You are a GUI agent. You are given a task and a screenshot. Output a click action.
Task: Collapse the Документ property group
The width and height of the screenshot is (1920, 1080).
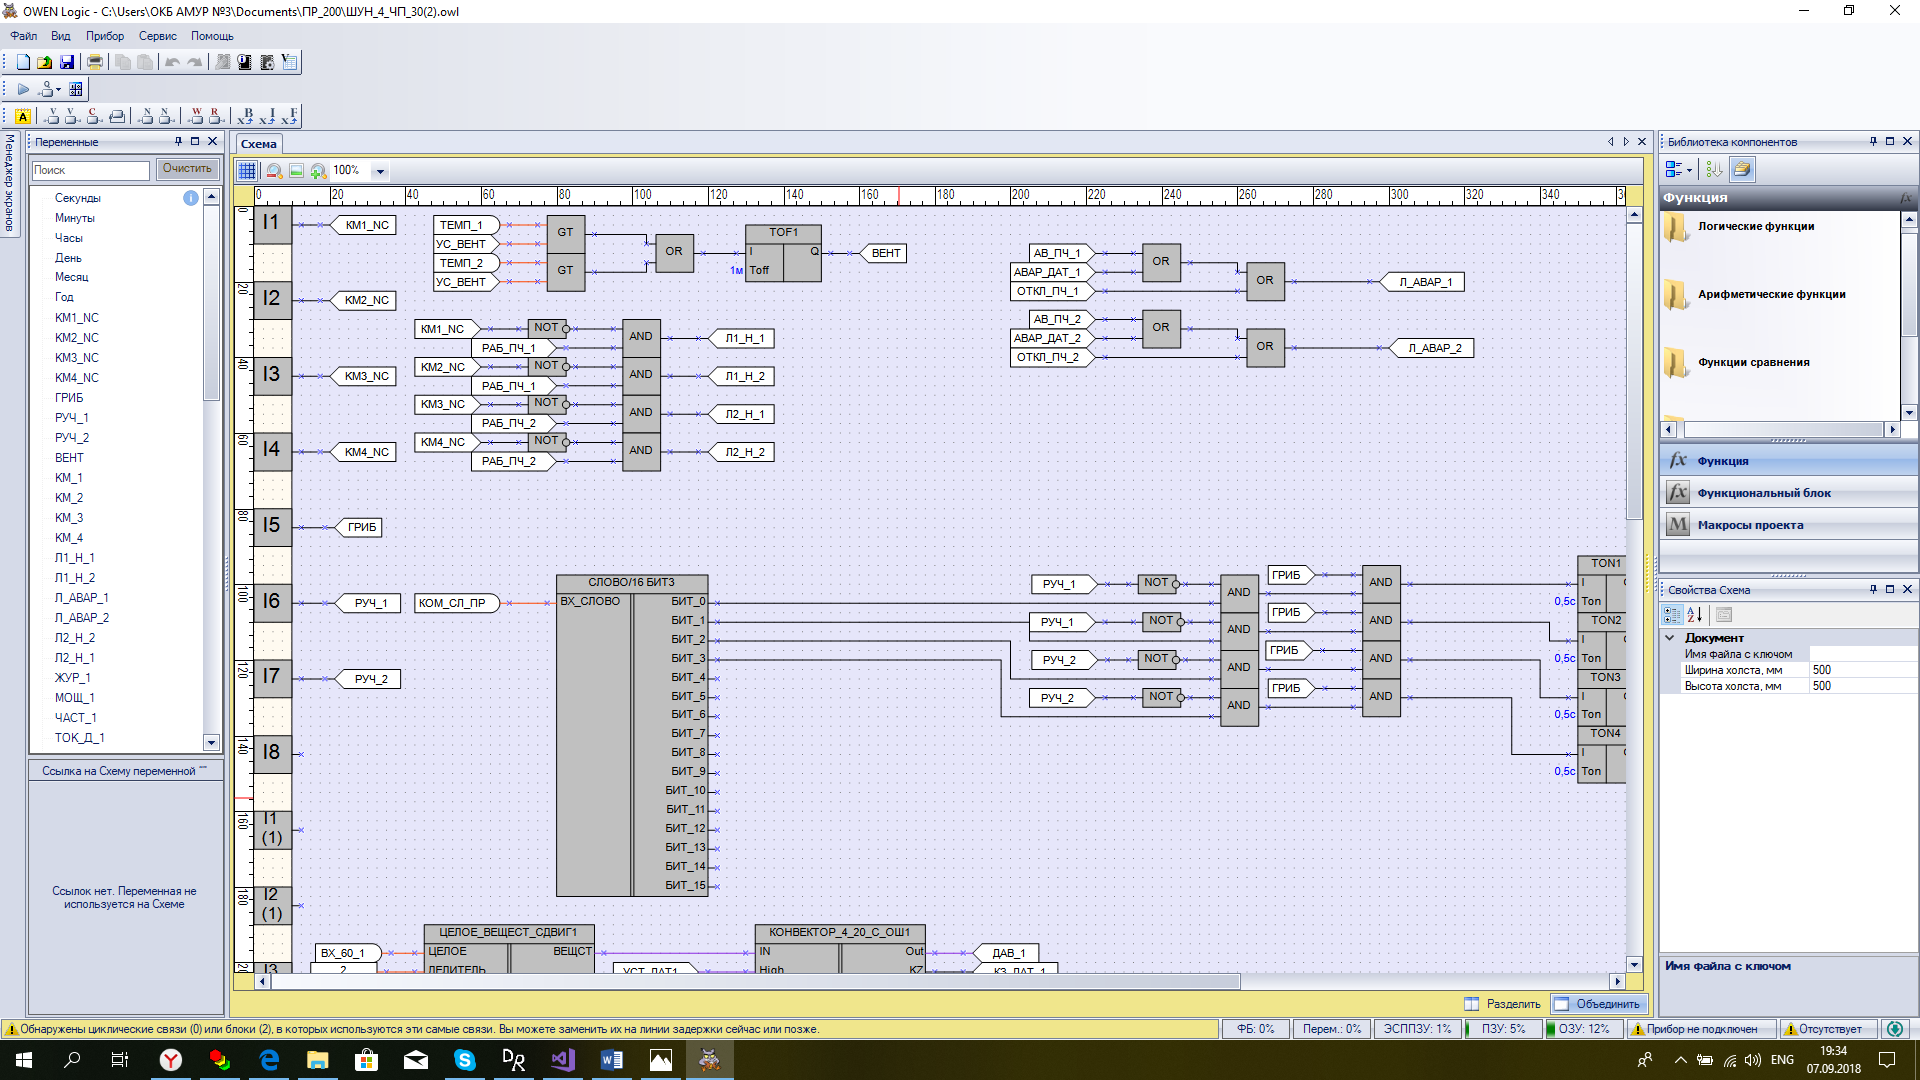[x=1669, y=637]
